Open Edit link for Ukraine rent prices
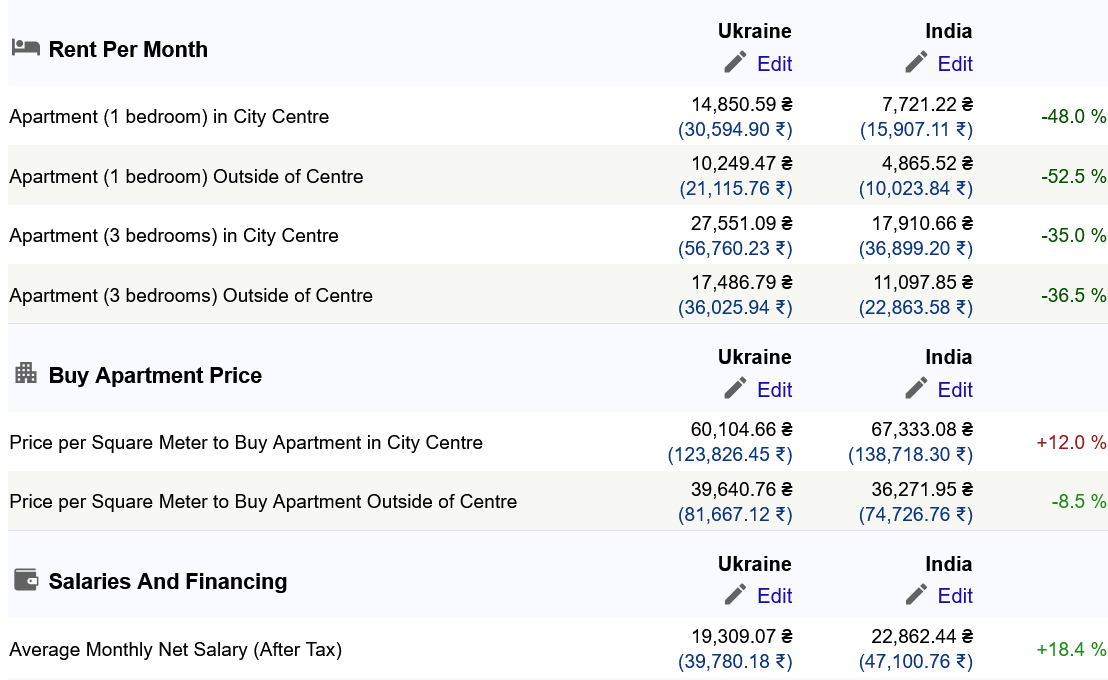Viewport: 1108px width, 680px height. [774, 64]
